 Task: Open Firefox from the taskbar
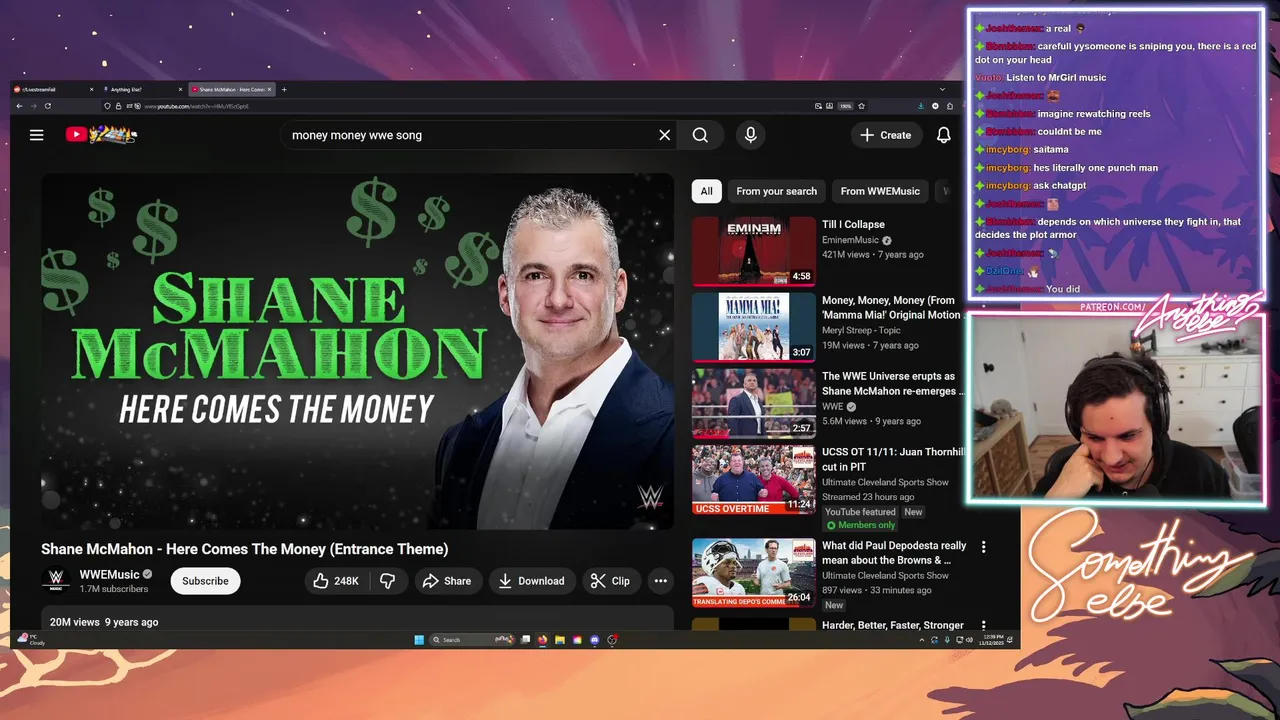[x=542, y=640]
